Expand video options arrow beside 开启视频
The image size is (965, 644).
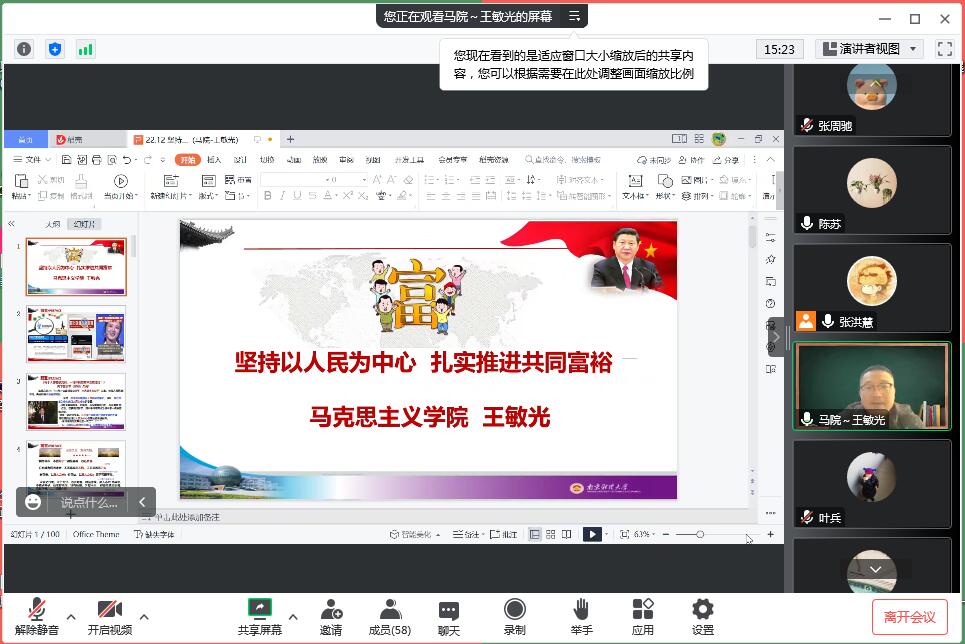pos(144,616)
